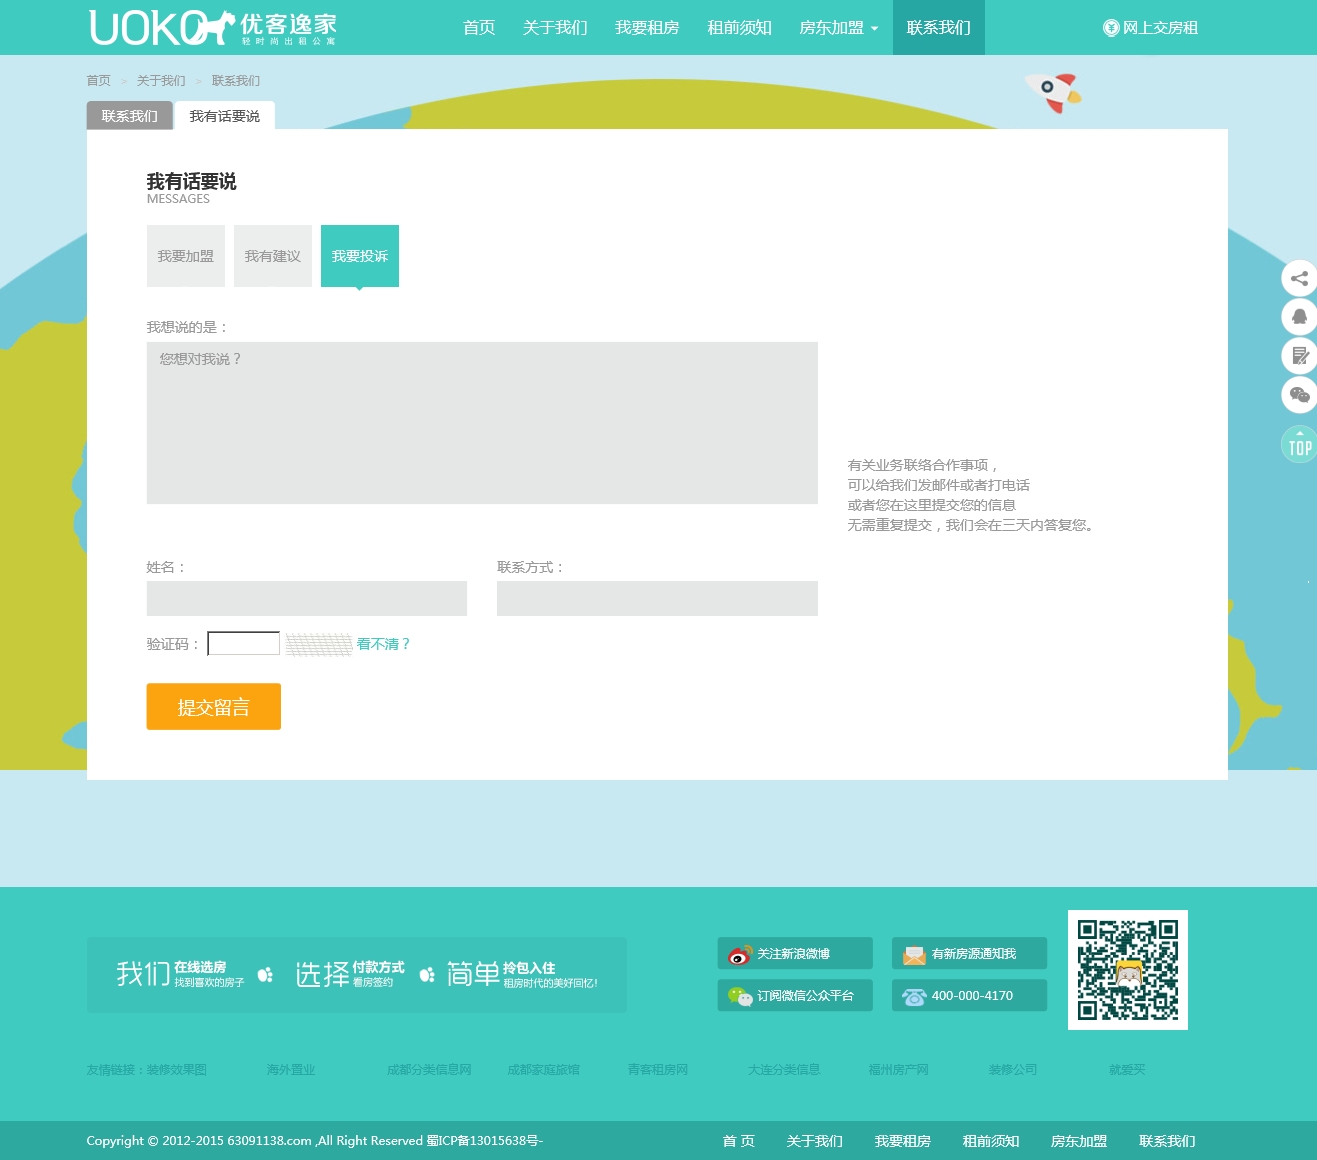Click 首页 in the breadcrumb

pyautogui.click(x=99, y=81)
